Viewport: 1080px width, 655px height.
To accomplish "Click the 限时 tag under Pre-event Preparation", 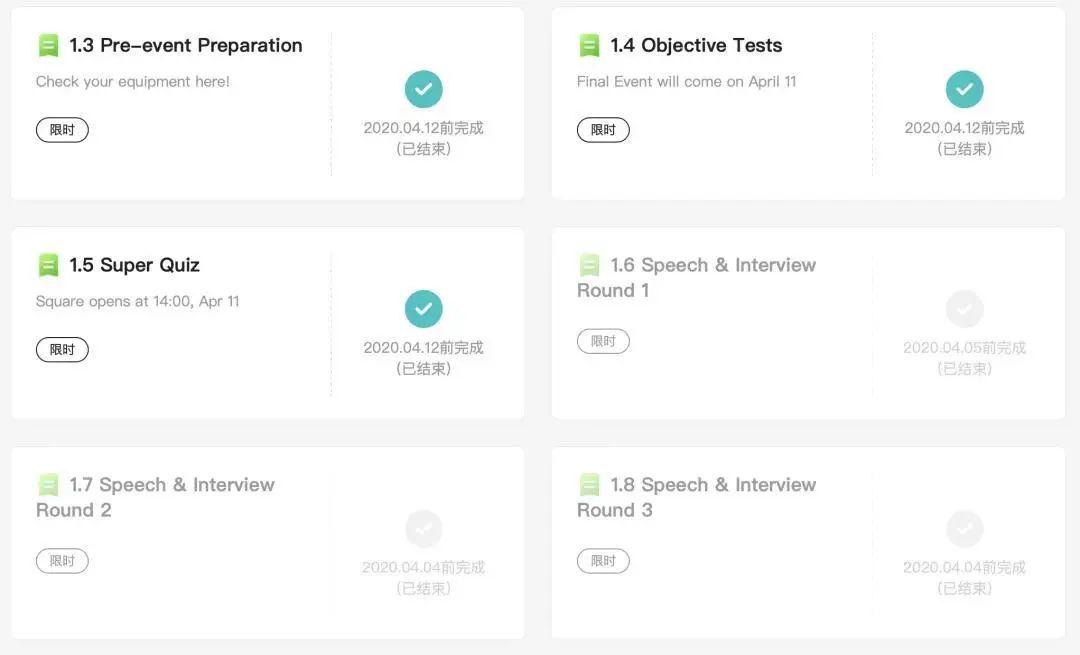I will pos(62,130).
